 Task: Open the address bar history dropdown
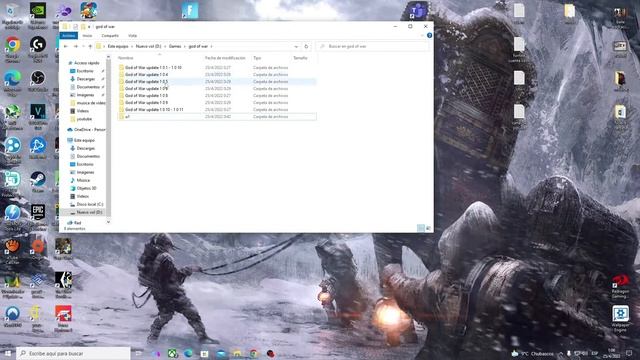[x=296, y=47]
